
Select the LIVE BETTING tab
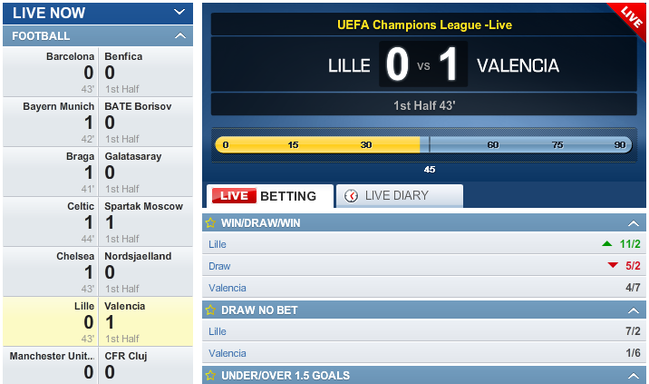(x=270, y=196)
